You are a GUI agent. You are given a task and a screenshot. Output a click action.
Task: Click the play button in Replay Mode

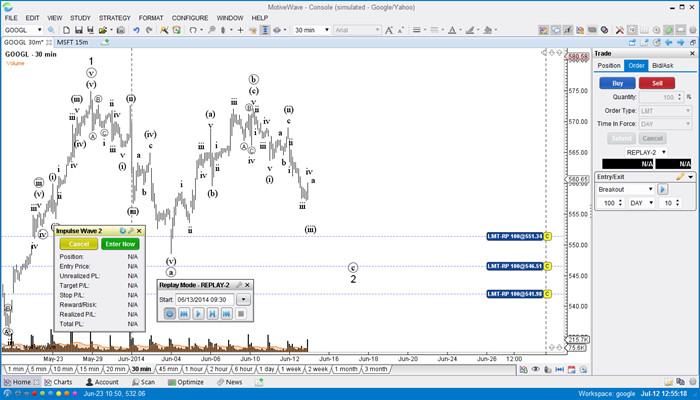click(198, 313)
